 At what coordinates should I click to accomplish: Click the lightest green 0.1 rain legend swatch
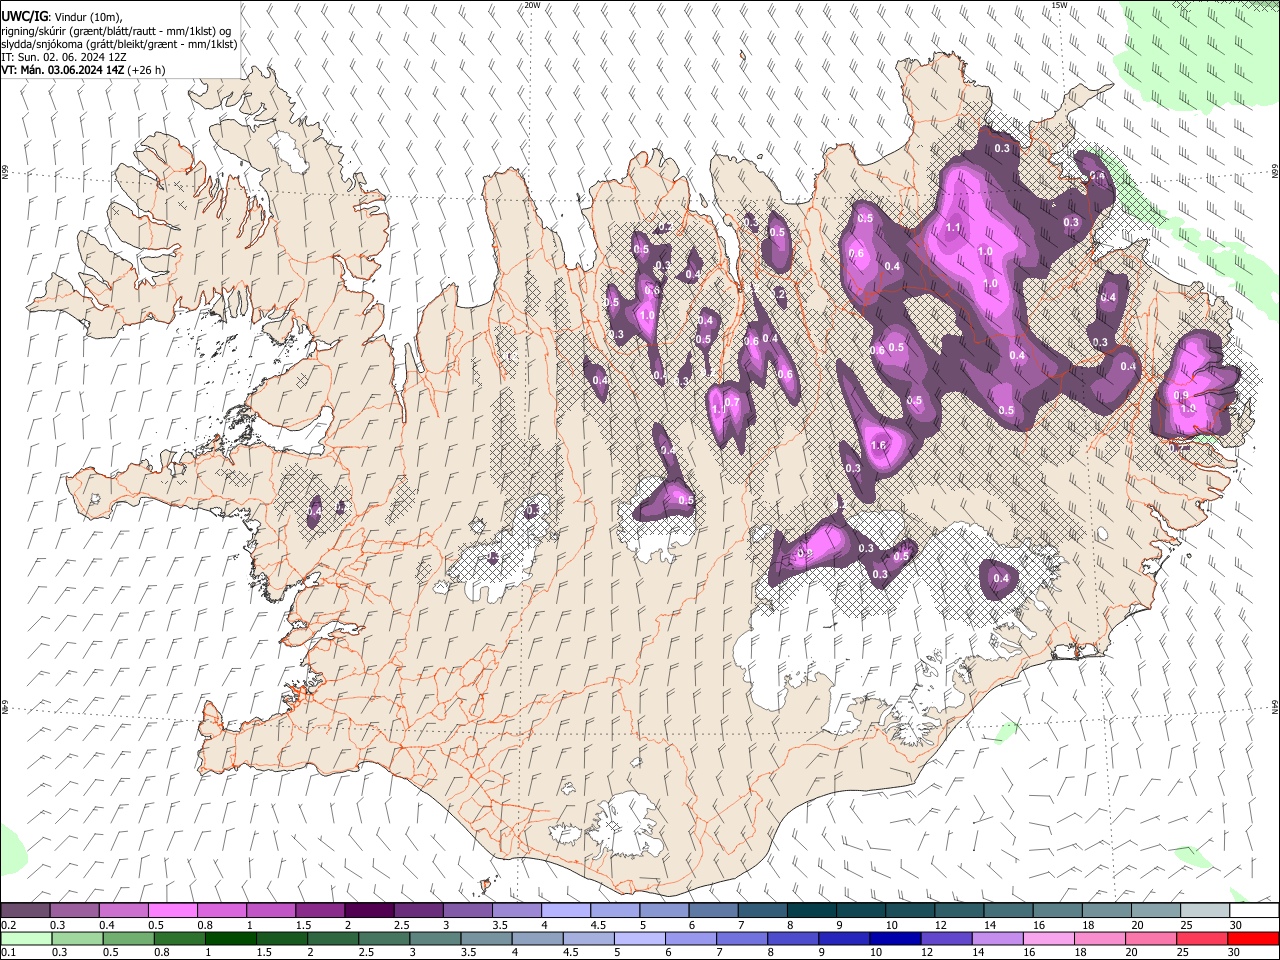point(25,938)
